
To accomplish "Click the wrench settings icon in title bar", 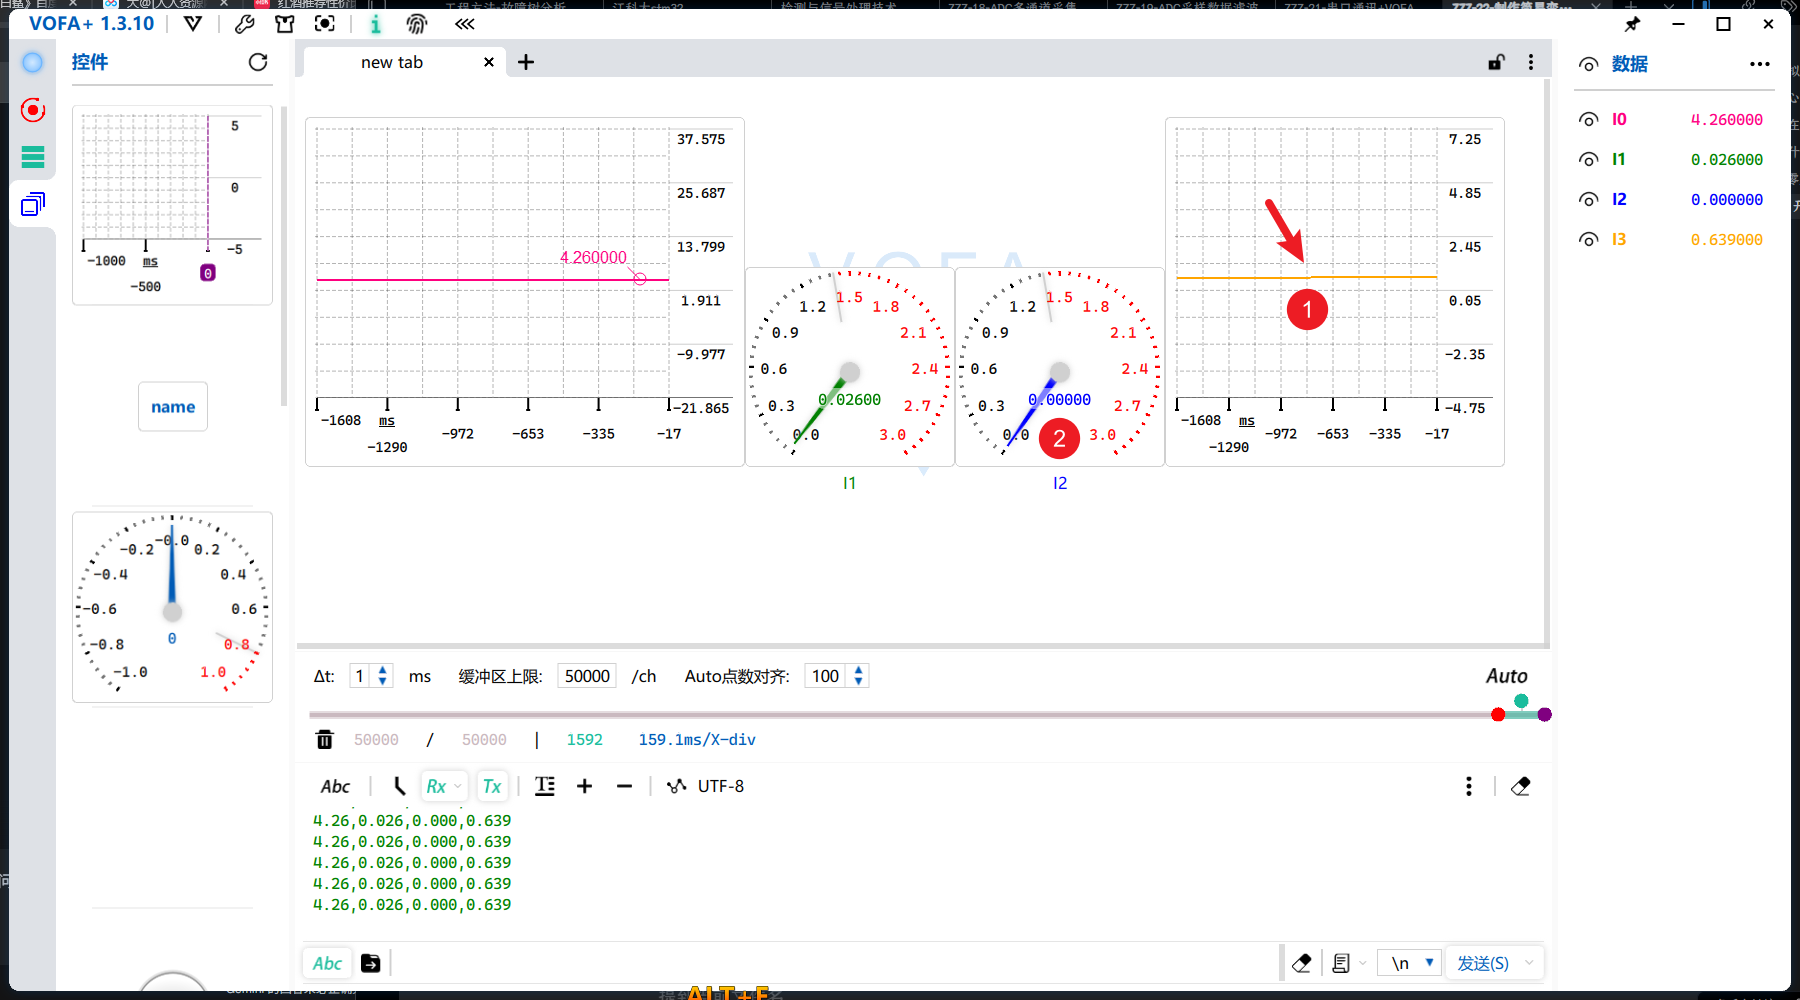I will pyautogui.click(x=244, y=24).
